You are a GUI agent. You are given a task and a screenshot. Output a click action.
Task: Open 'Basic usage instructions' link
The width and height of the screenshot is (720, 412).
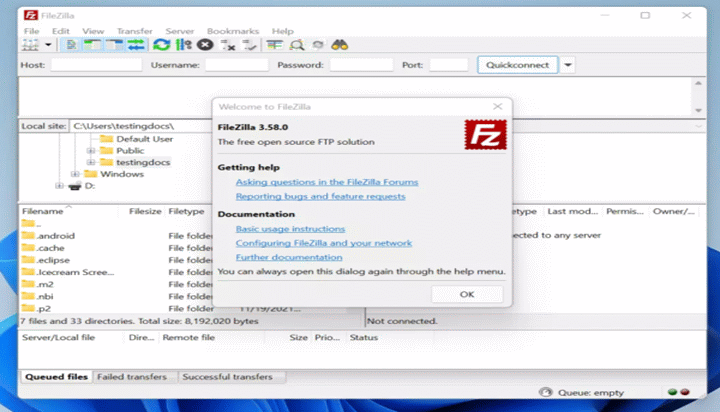(x=290, y=229)
